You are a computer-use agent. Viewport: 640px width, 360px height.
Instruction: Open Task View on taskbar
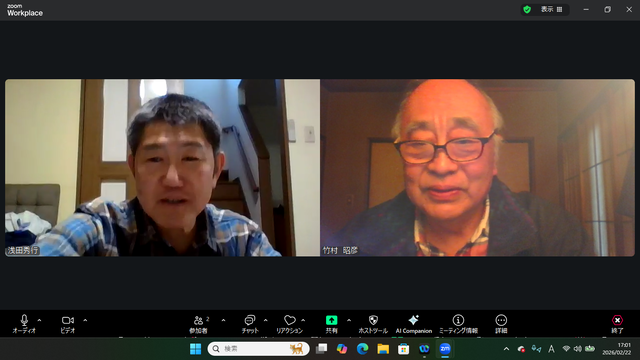(322, 349)
